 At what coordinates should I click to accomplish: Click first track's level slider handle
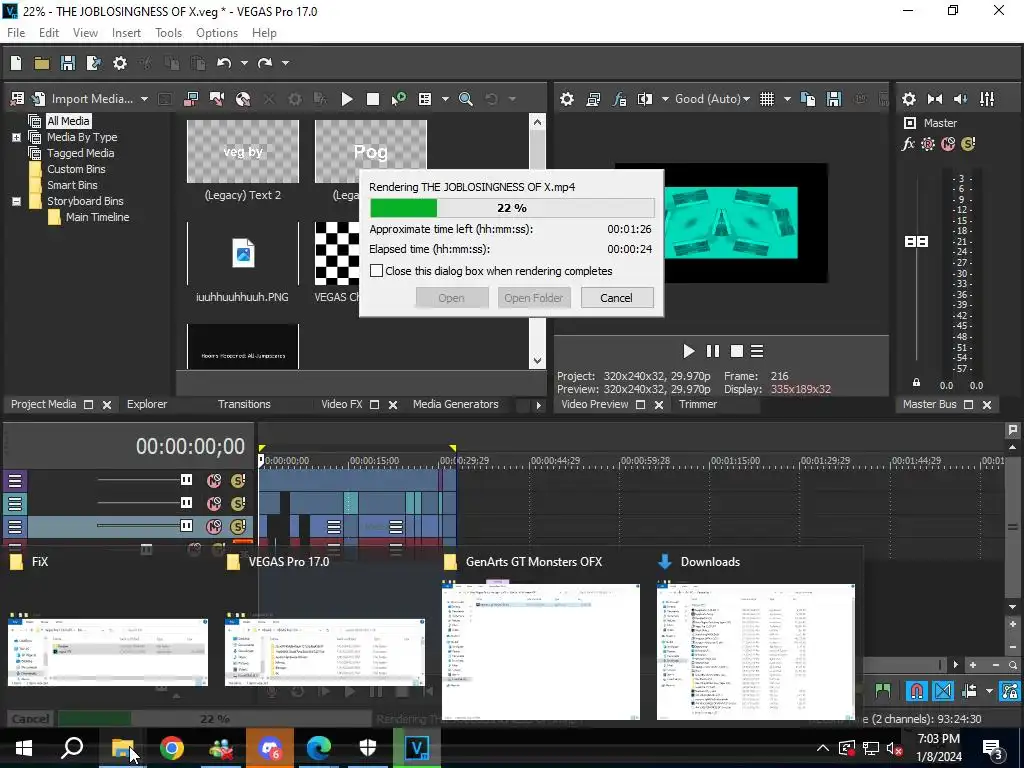186,480
